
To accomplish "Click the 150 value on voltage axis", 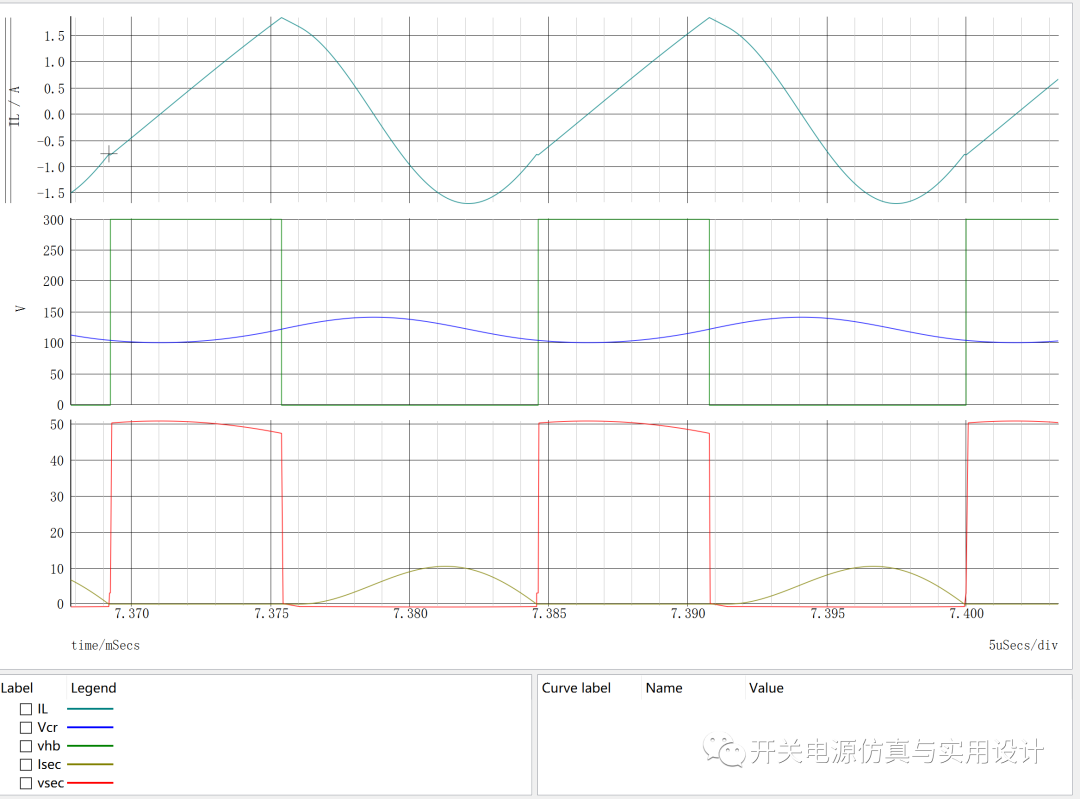I will tap(53, 313).
